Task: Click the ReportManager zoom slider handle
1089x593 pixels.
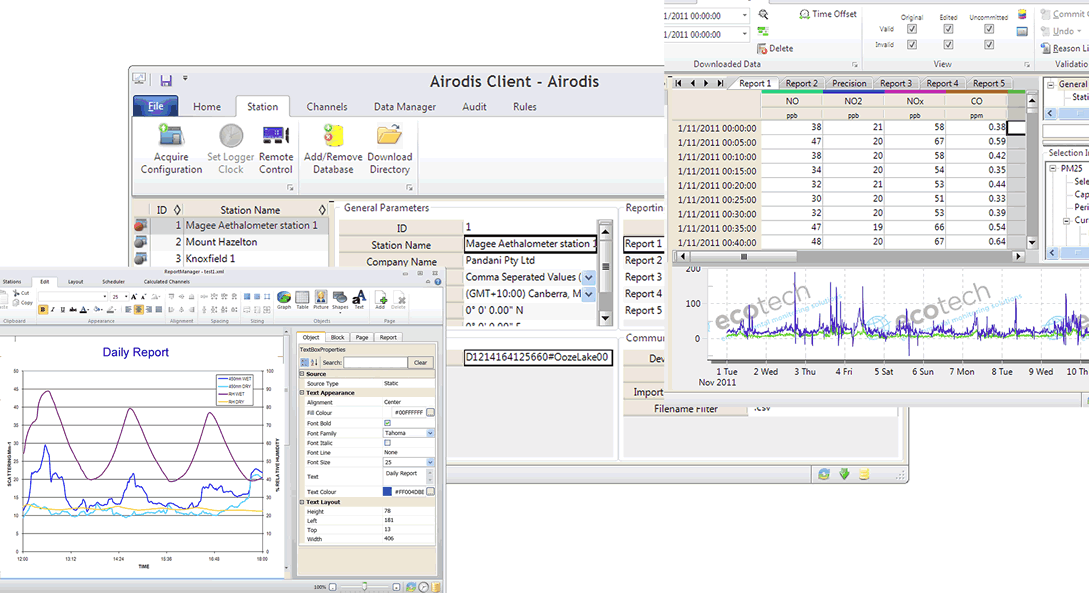Action: 365,587
